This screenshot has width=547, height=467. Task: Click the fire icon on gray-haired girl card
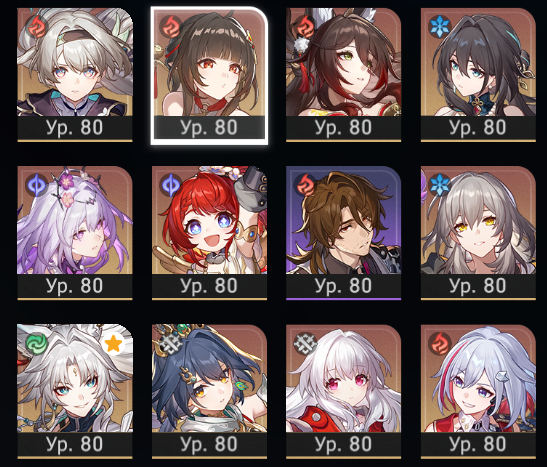click(37, 27)
